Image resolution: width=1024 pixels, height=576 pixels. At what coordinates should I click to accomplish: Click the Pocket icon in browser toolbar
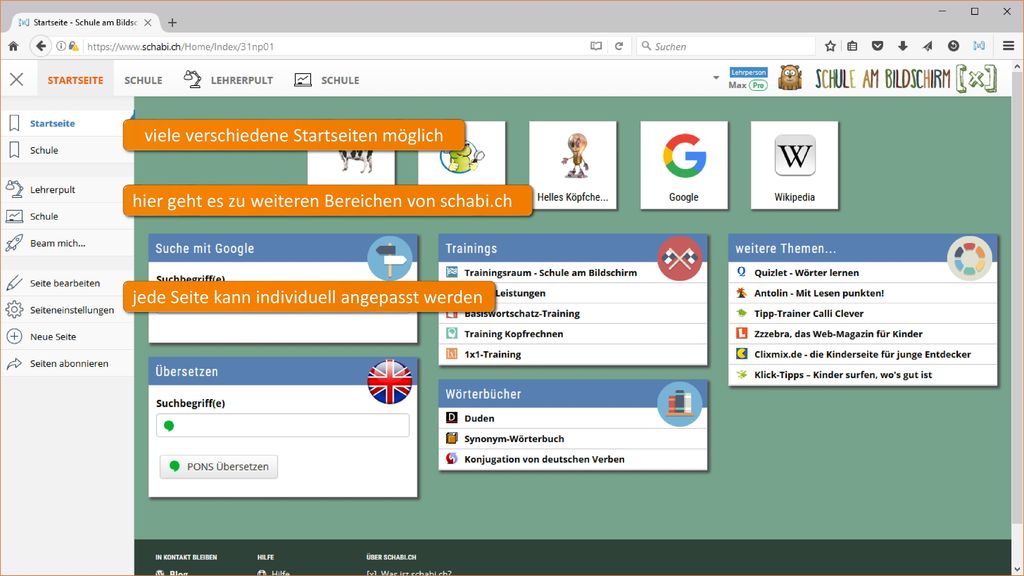[878, 46]
